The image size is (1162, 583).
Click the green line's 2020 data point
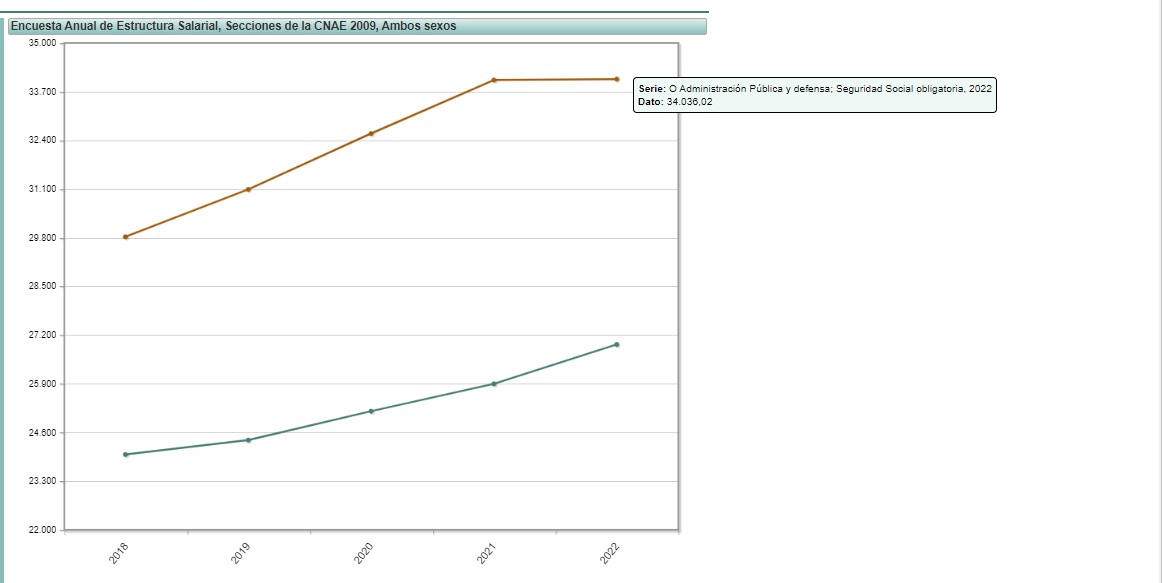371,411
